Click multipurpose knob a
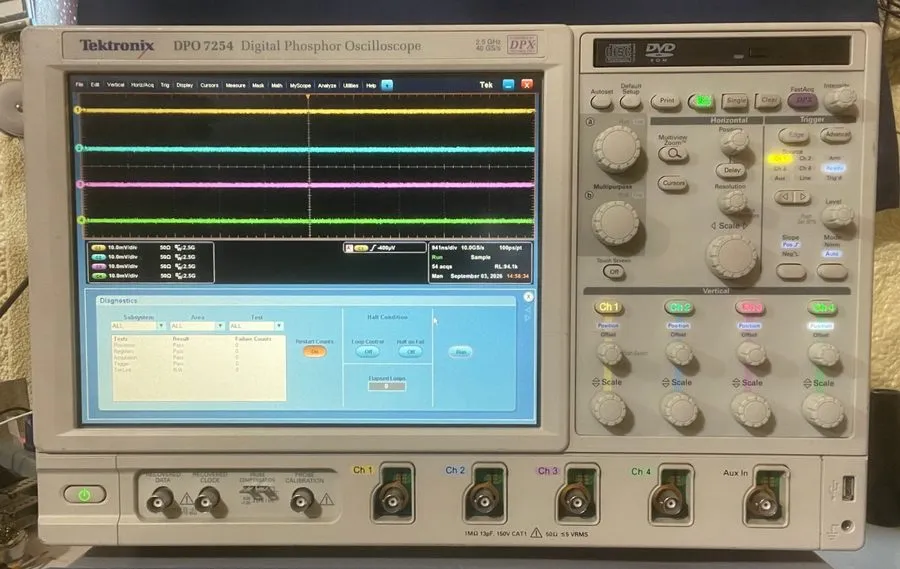Image resolution: width=900 pixels, height=569 pixels. (x=616, y=148)
